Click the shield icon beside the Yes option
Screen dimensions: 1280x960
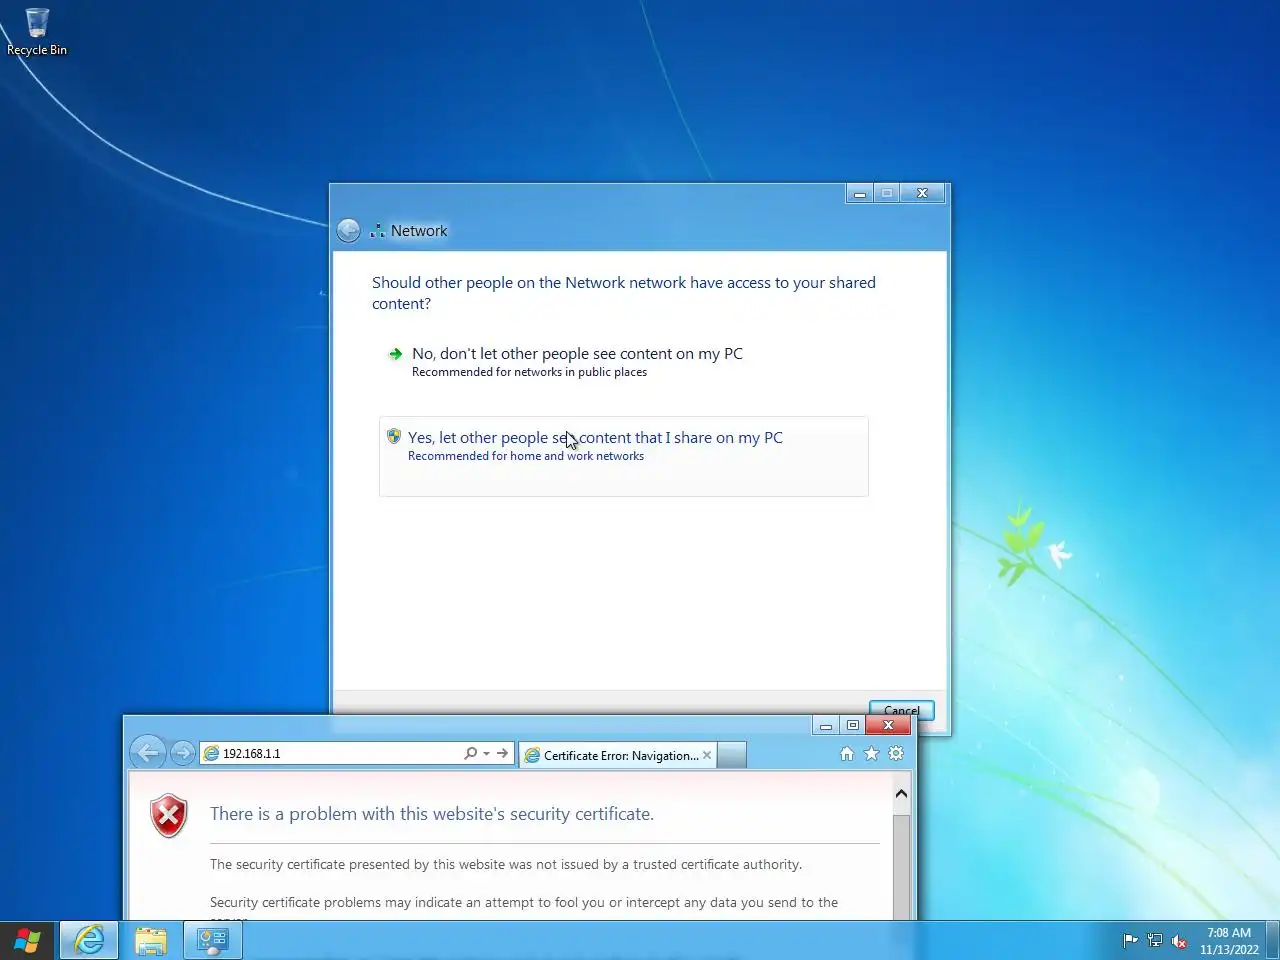coord(394,437)
